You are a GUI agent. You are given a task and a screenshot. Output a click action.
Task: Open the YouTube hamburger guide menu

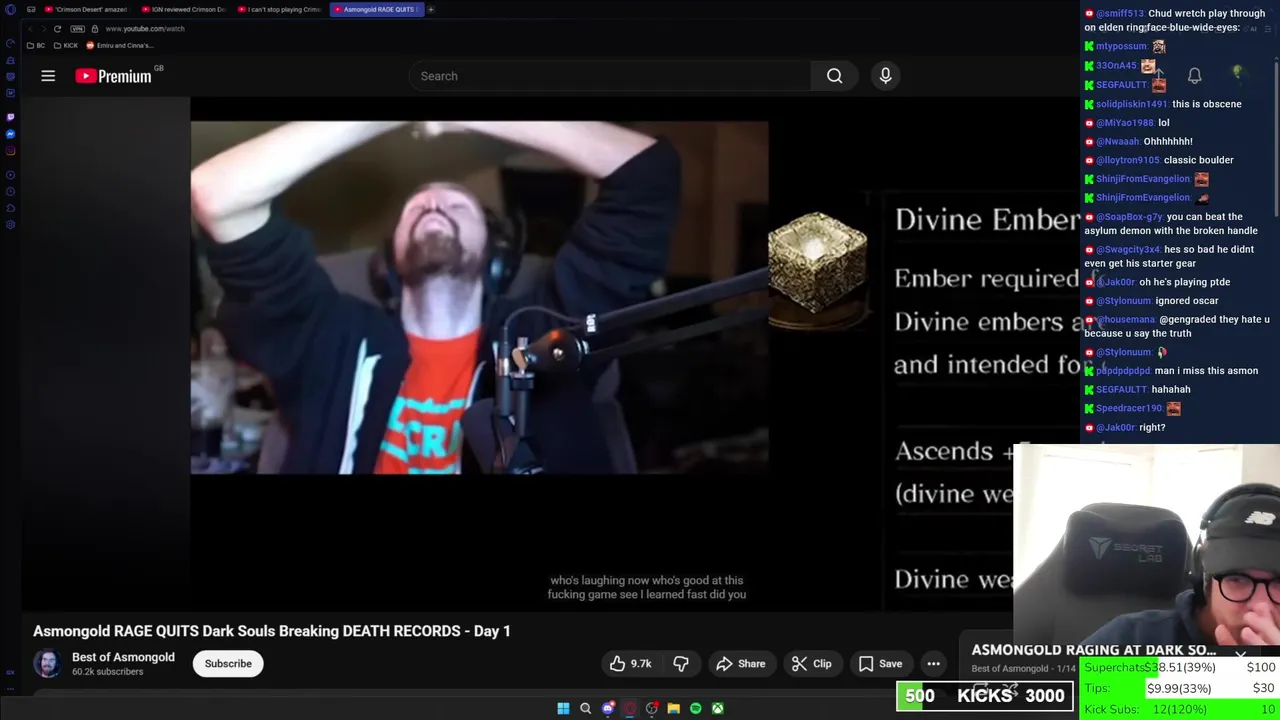pyautogui.click(x=48, y=76)
